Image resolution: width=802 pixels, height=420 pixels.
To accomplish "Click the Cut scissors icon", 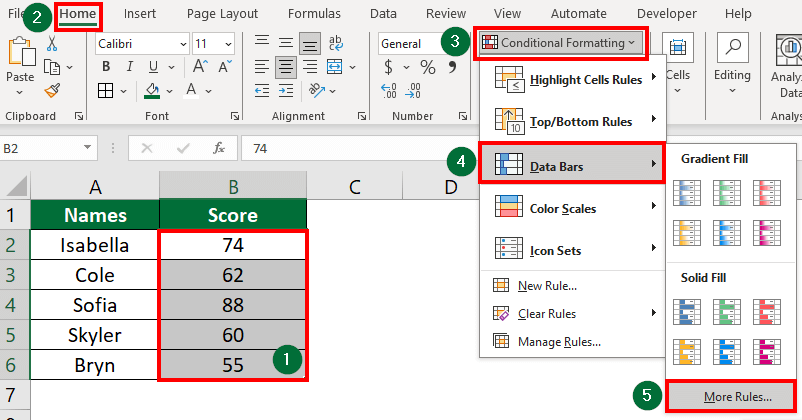I will (x=52, y=44).
